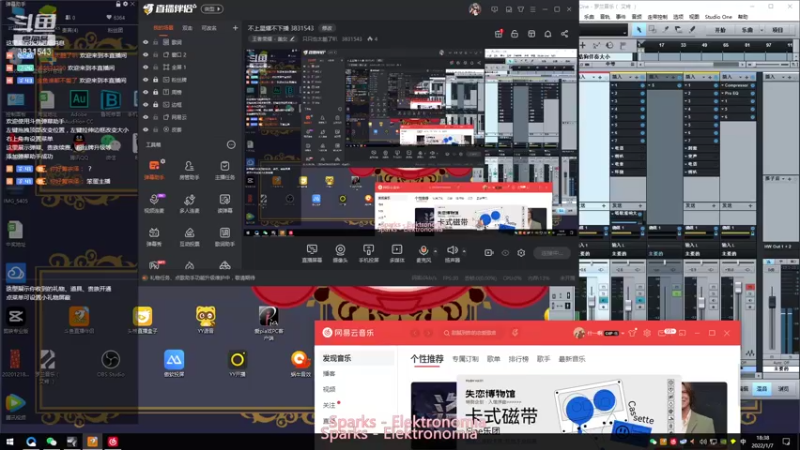Toggle visibility of 窗口 2 source
Image resolution: width=800 pixels, height=450 pixels.
pyautogui.click(x=145, y=55)
